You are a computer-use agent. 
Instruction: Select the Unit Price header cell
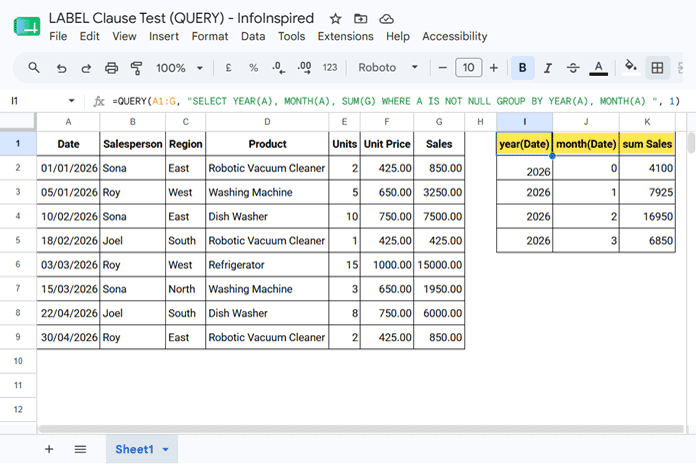point(387,144)
